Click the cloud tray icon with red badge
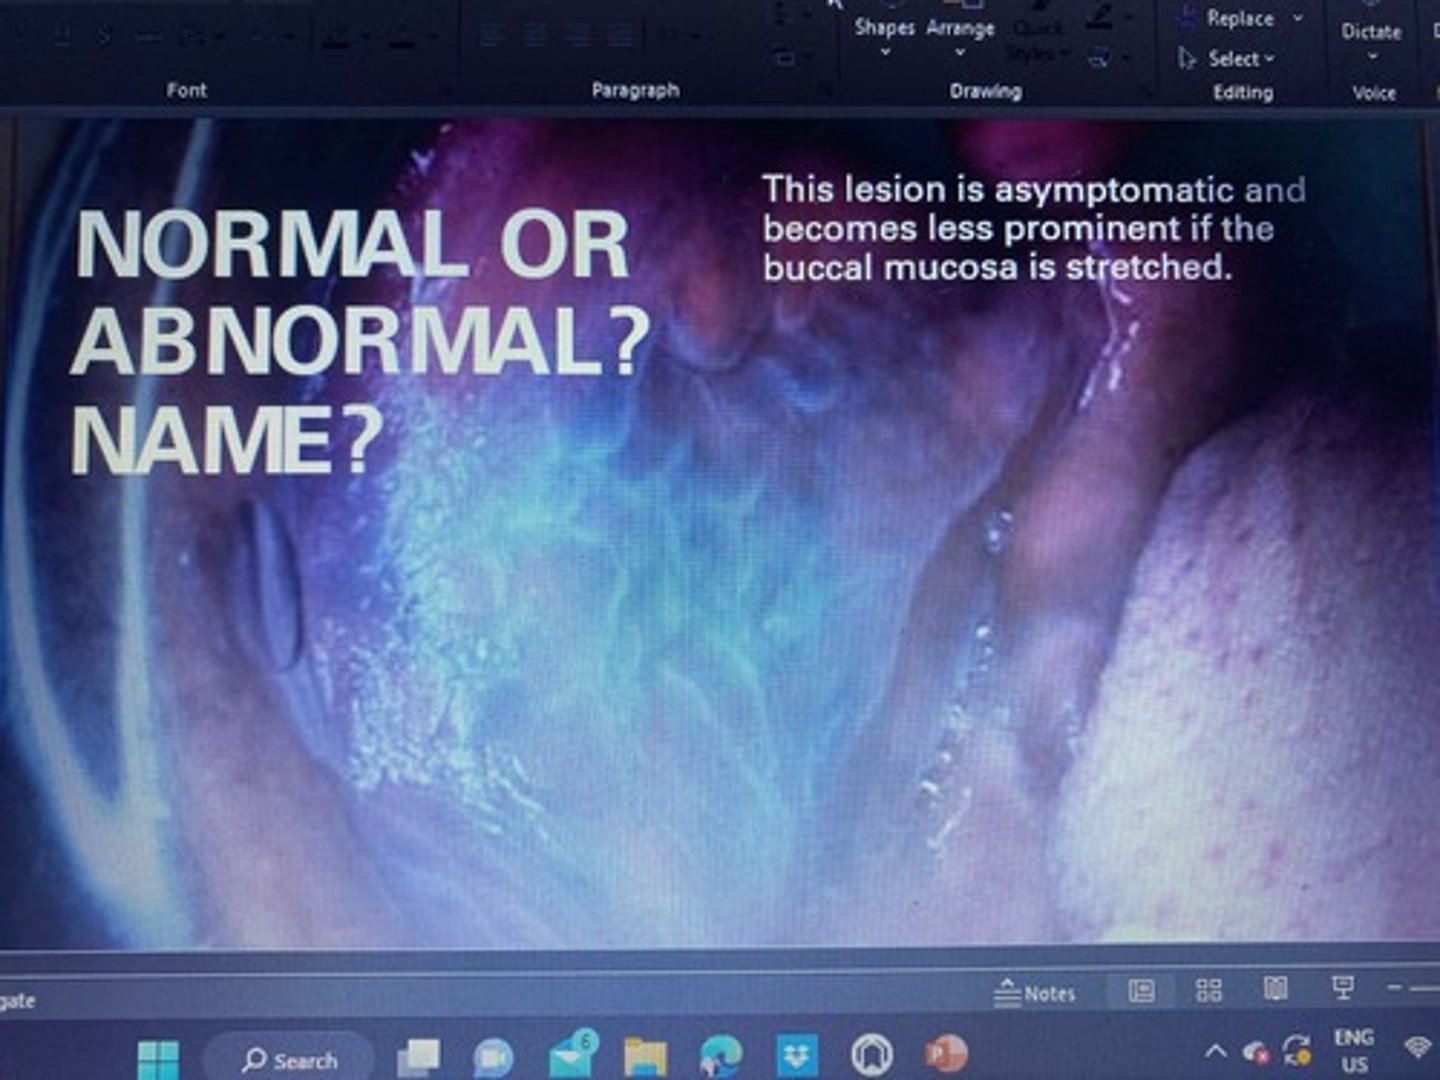 (x=1256, y=1051)
